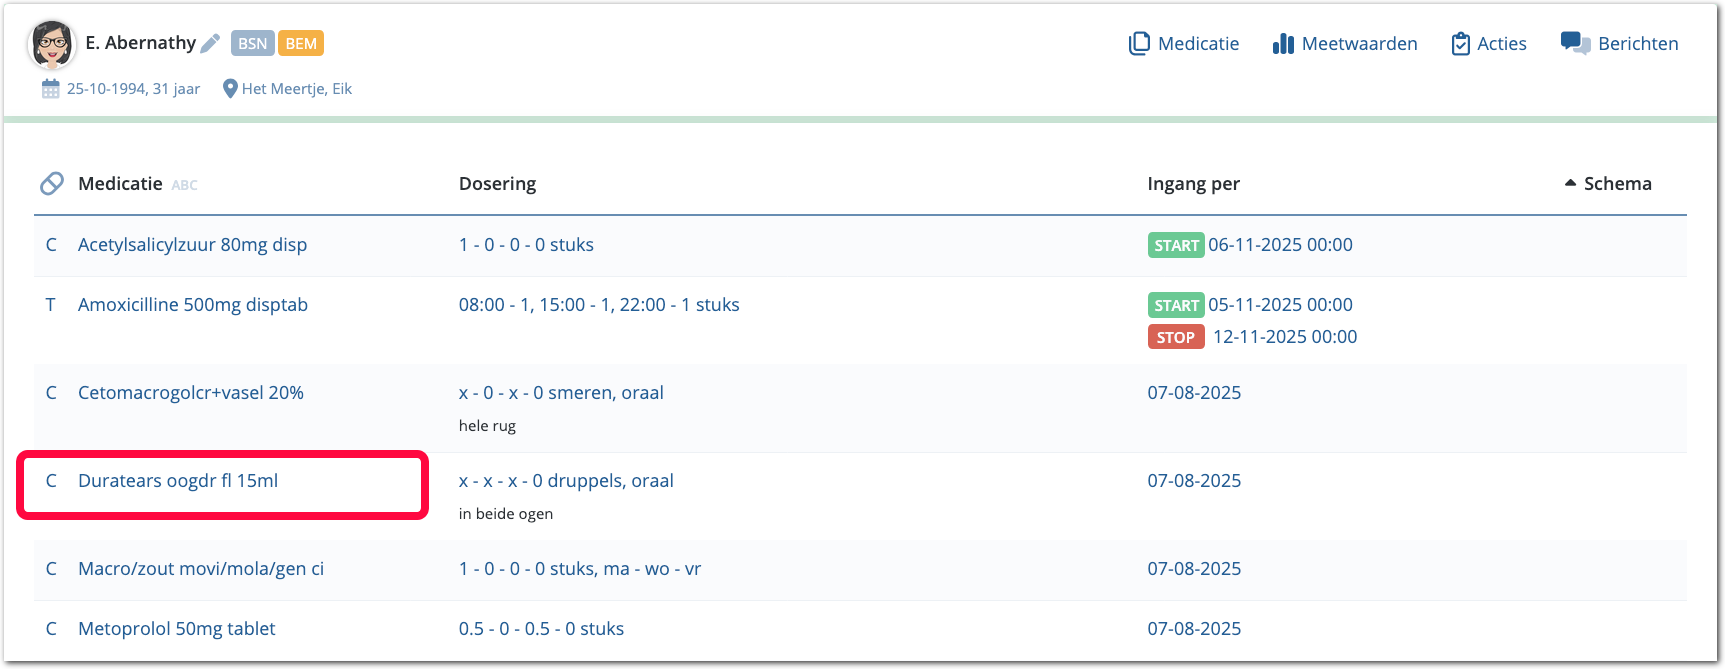Click the Berichten chat bubbles icon
This screenshot has height=669, width=1725.
(1575, 43)
